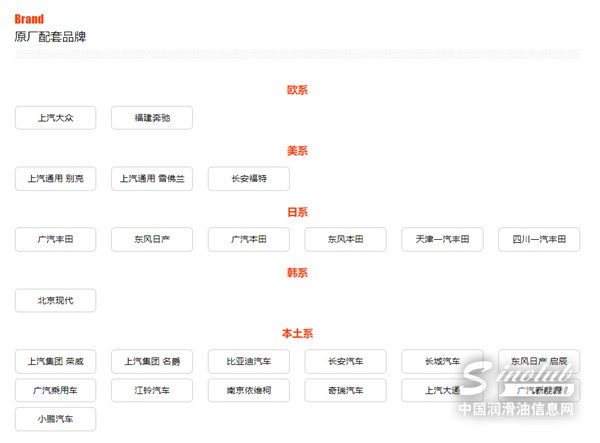The height and width of the screenshot is (443, 600).
Task: Click the 原厂配套品牌 heading
Action: 50,37
